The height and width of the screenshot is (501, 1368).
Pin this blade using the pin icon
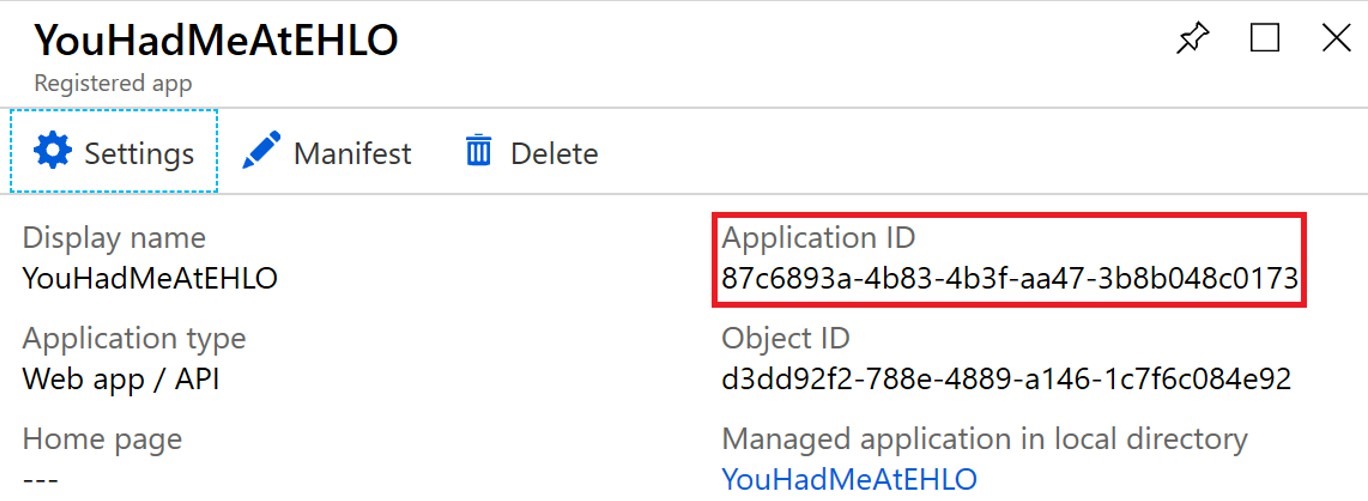tap(1192, 38)
